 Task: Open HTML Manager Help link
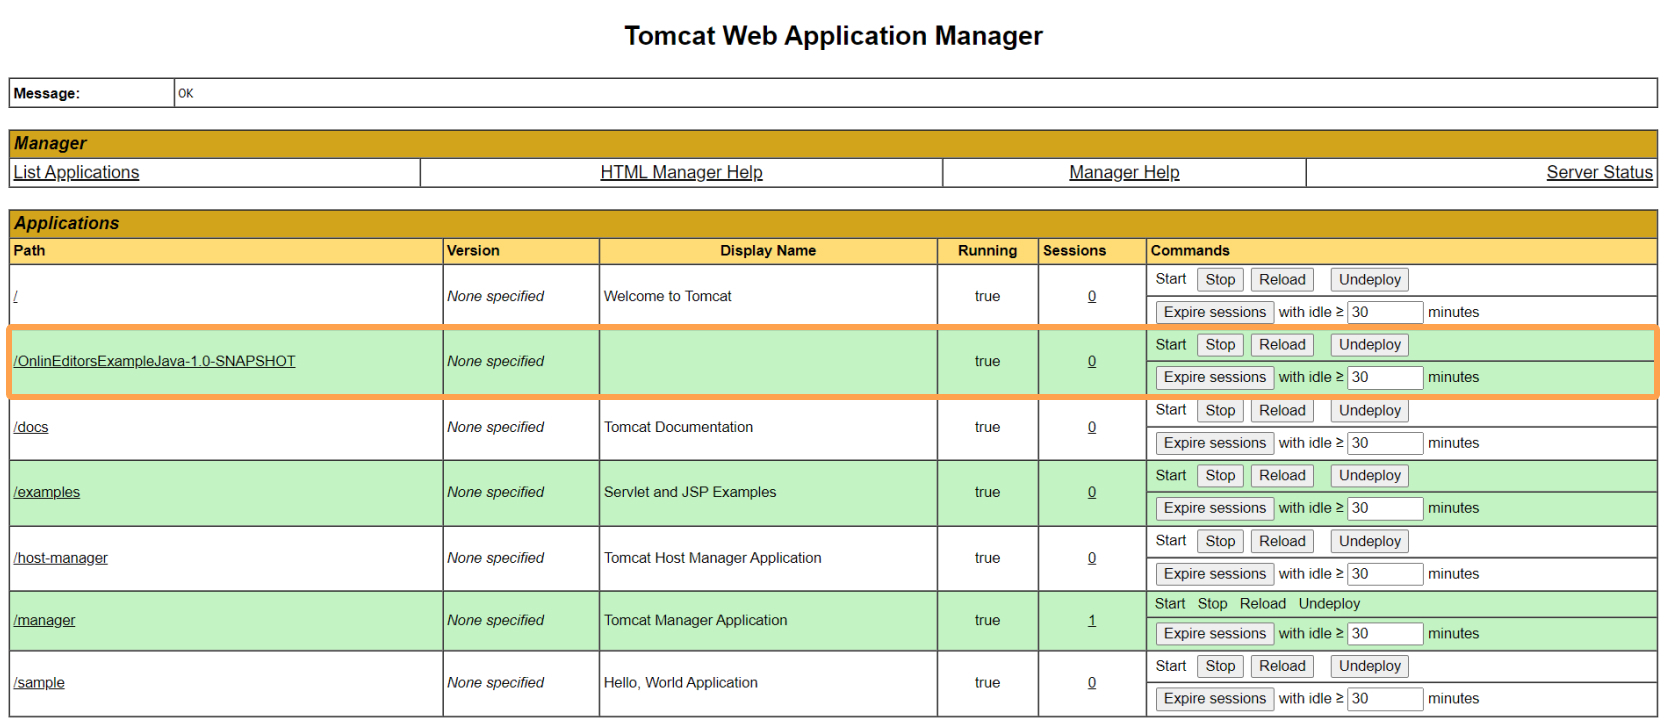click(681, 172)
